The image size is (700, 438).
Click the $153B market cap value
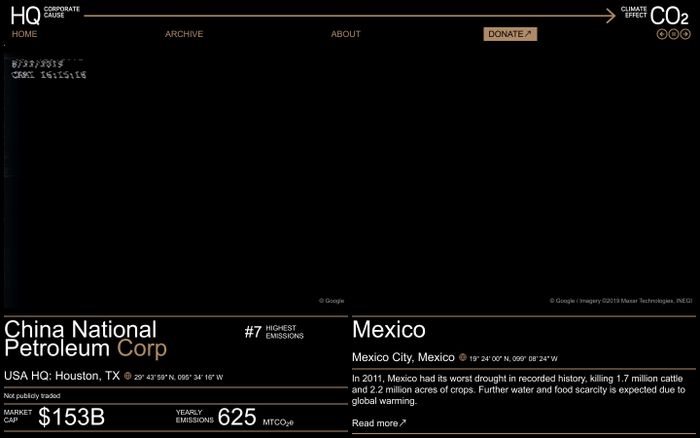[x=71, y=417]
